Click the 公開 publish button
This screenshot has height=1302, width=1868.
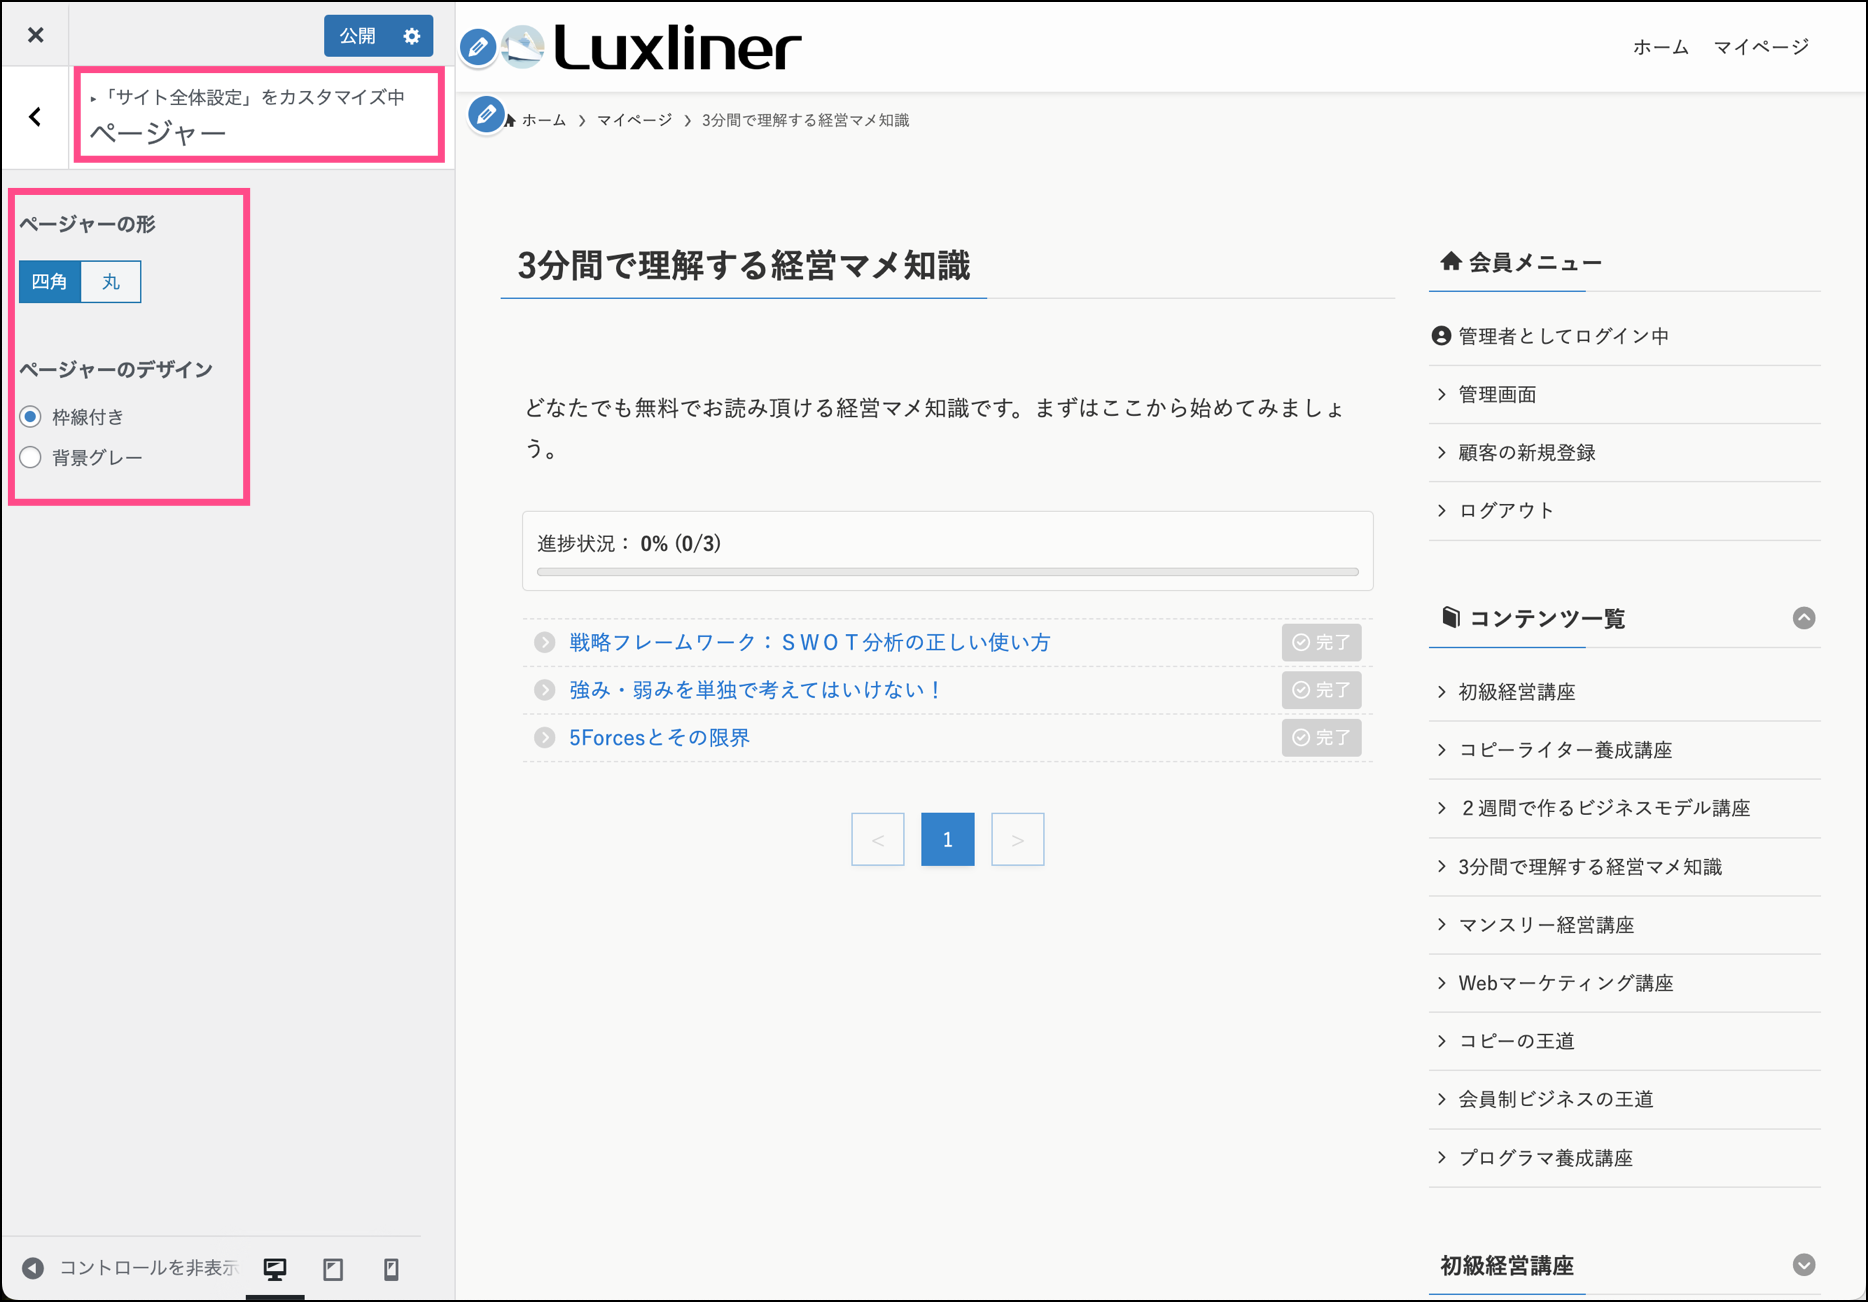[x=358, y=36]
